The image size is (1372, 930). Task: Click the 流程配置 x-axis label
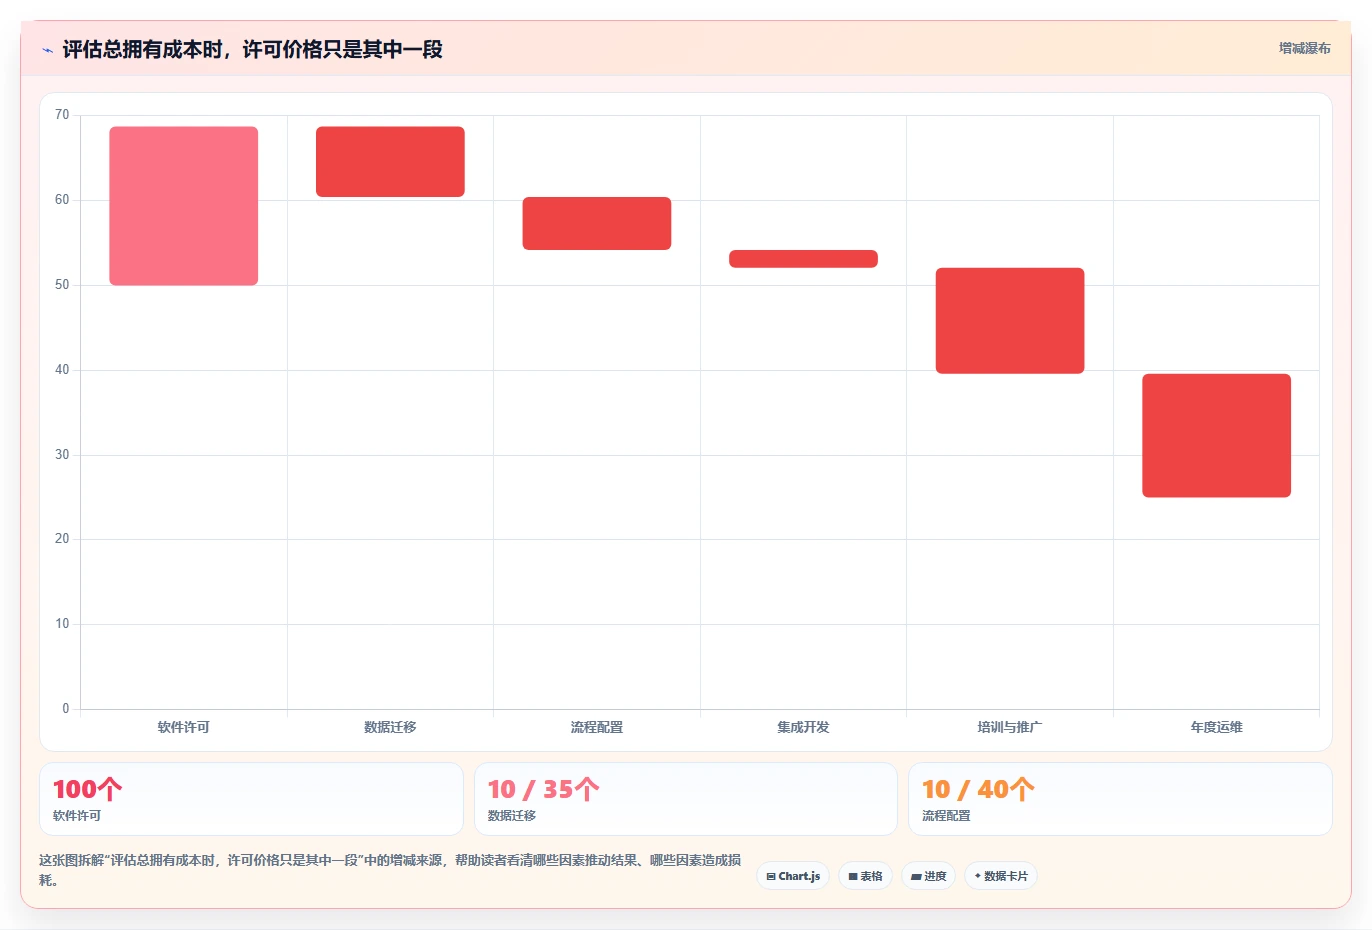597,727
